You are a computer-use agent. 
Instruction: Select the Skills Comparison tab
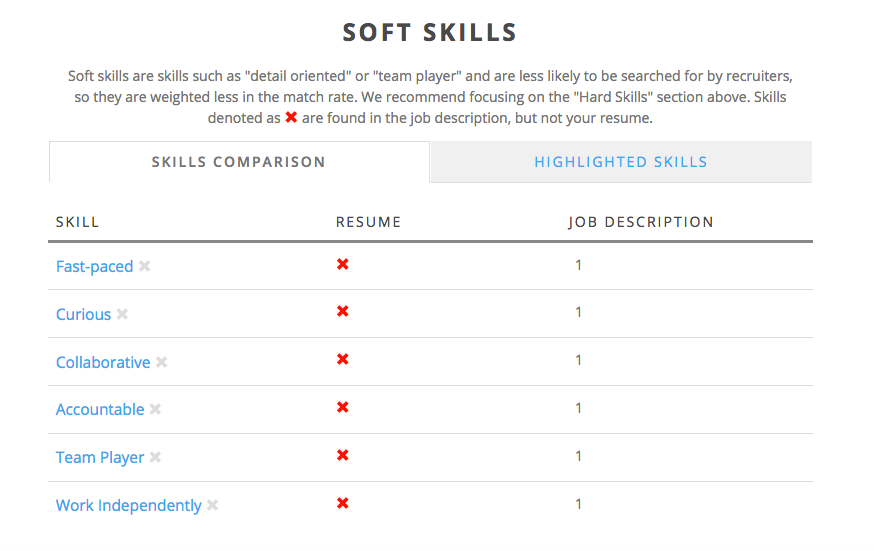[239, 162]
